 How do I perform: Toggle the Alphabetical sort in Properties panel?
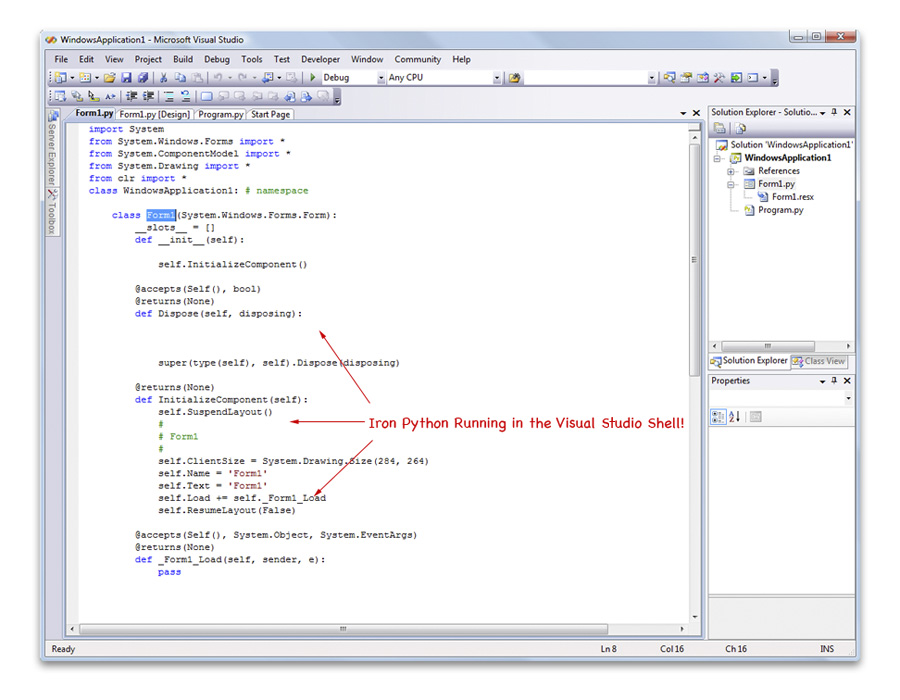[x=733, y=414]
